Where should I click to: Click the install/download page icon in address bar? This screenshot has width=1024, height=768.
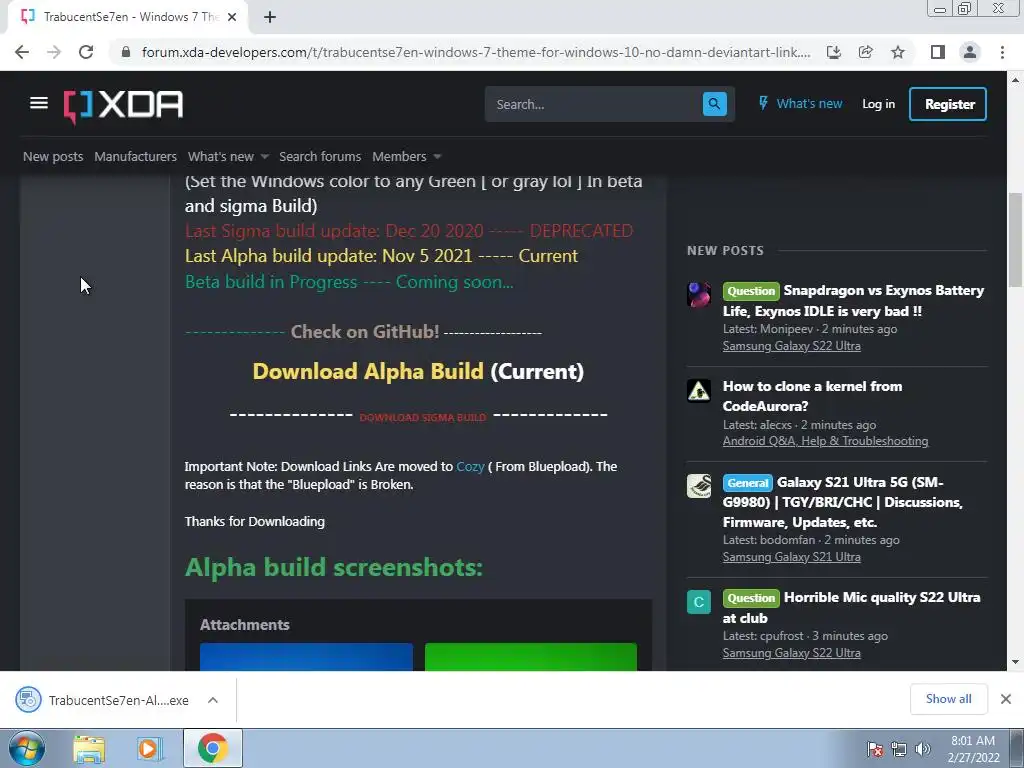point(833,52)
